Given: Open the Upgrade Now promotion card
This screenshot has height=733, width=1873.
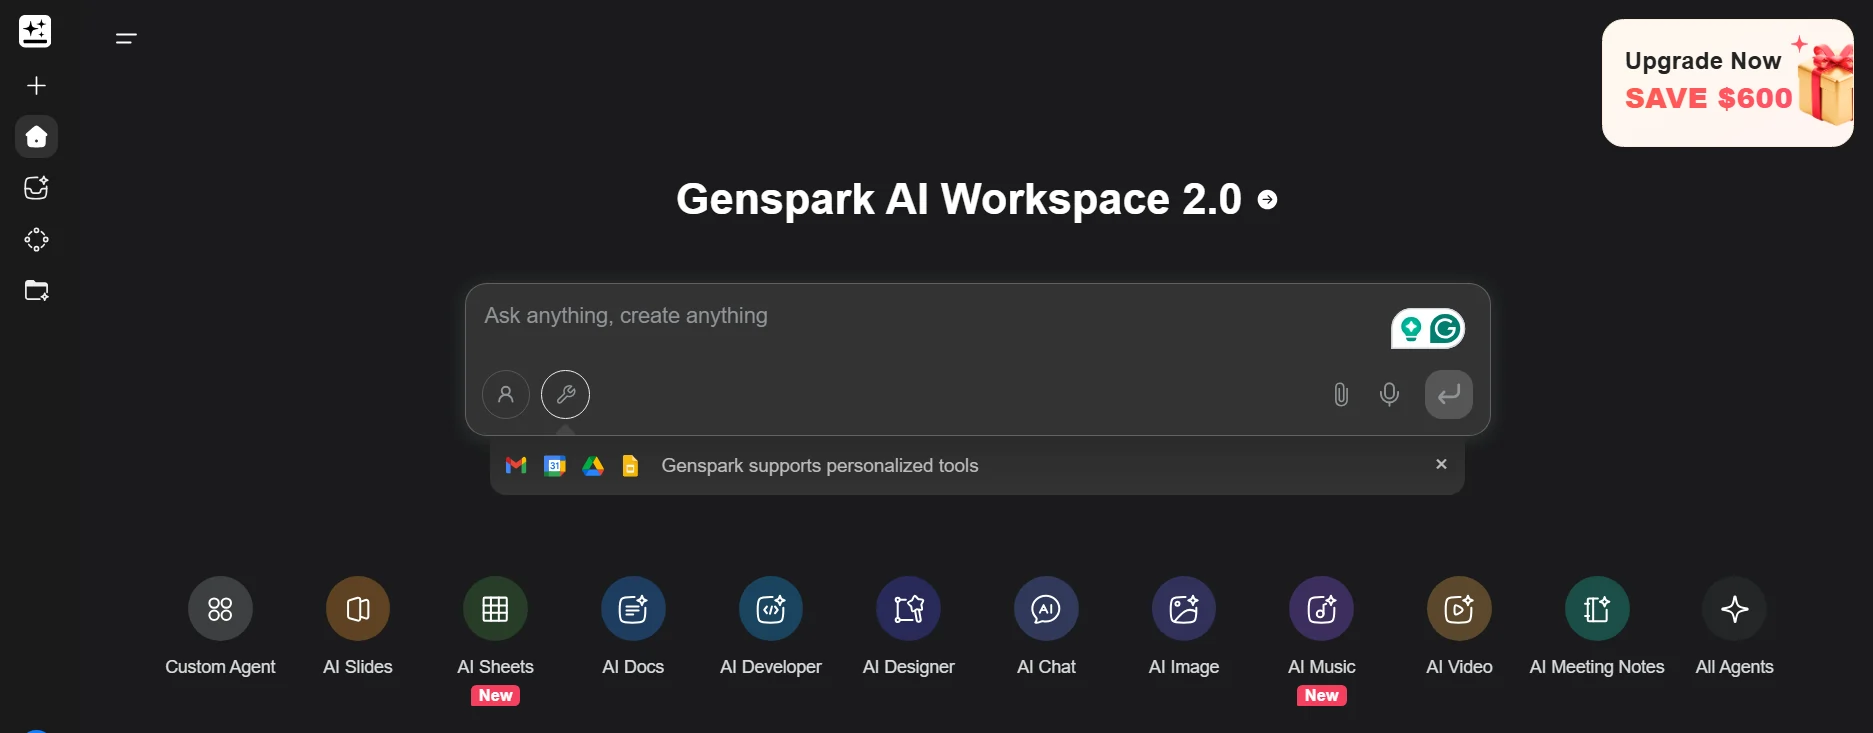Looking at the screenshot, I should point(1728,83).
